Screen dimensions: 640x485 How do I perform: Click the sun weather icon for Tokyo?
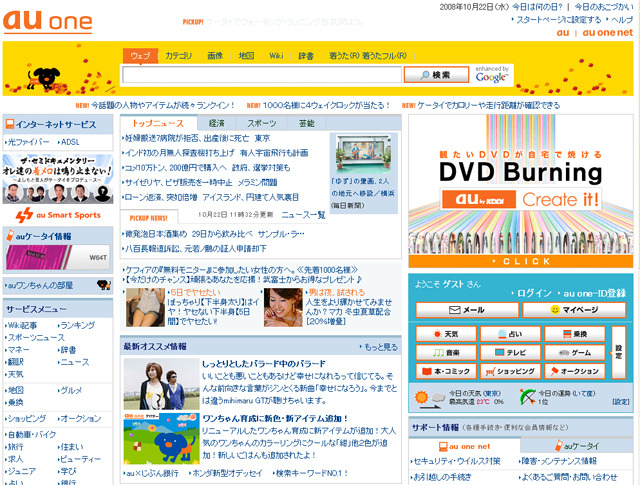click(x=422, y=397)
